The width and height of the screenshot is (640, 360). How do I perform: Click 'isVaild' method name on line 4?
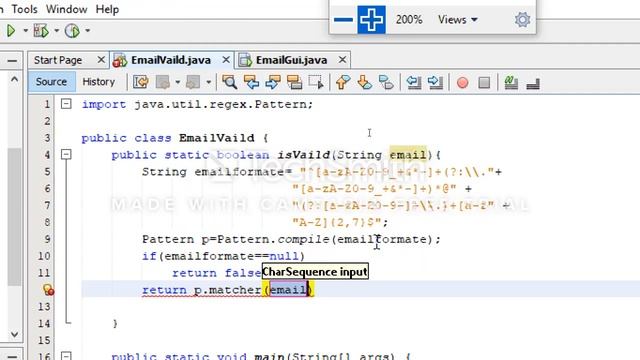pos(304,155)
